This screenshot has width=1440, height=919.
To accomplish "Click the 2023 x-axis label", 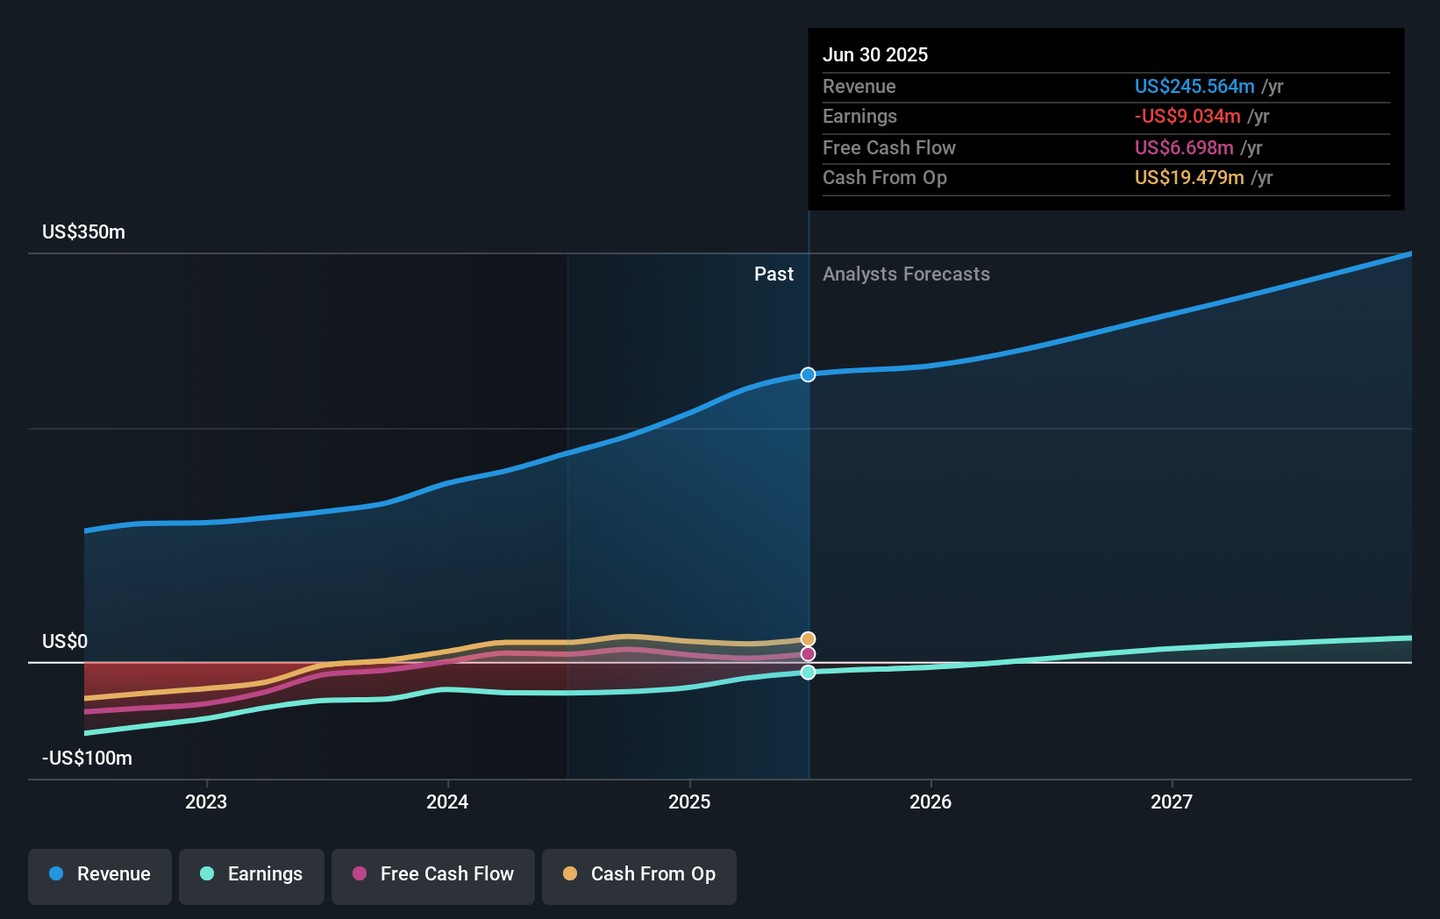I will (x=206, y=802).
